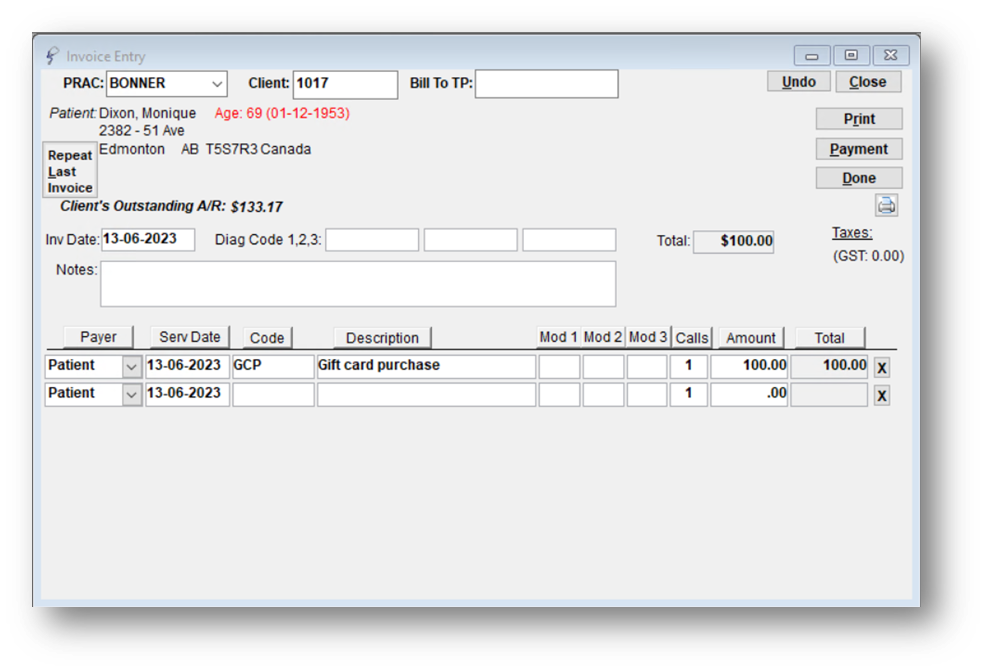
Task: Click Calls field on the second line
Action: 689,395
